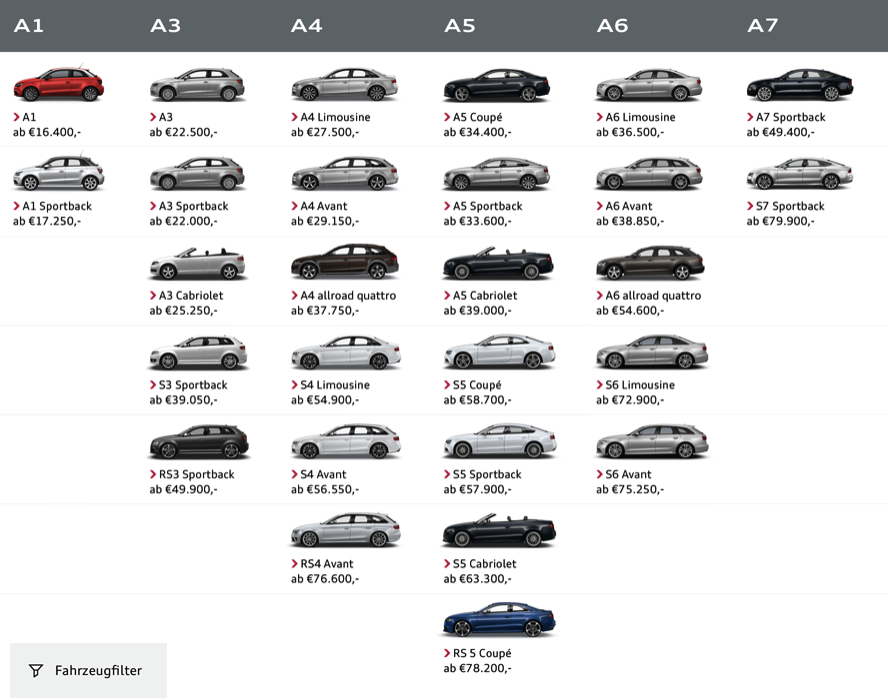Open the A4 column header
The width and height of the screenshot is (888, 700).
(x=306, y=26)
